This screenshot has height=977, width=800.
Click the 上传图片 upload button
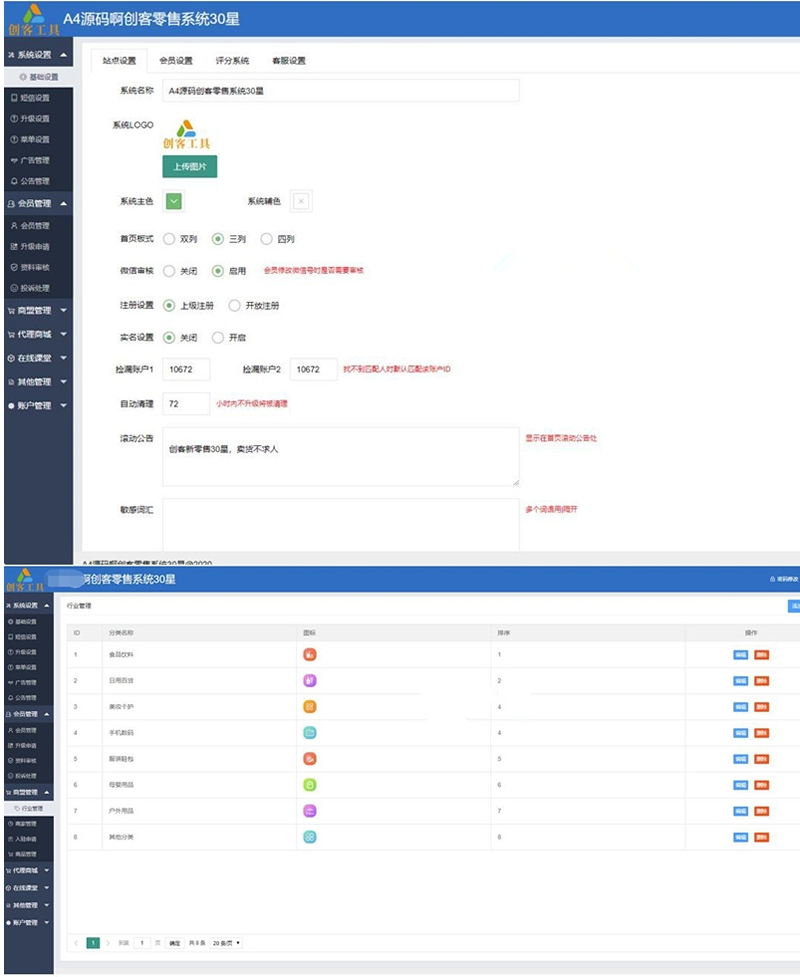(x=190, y=167)
